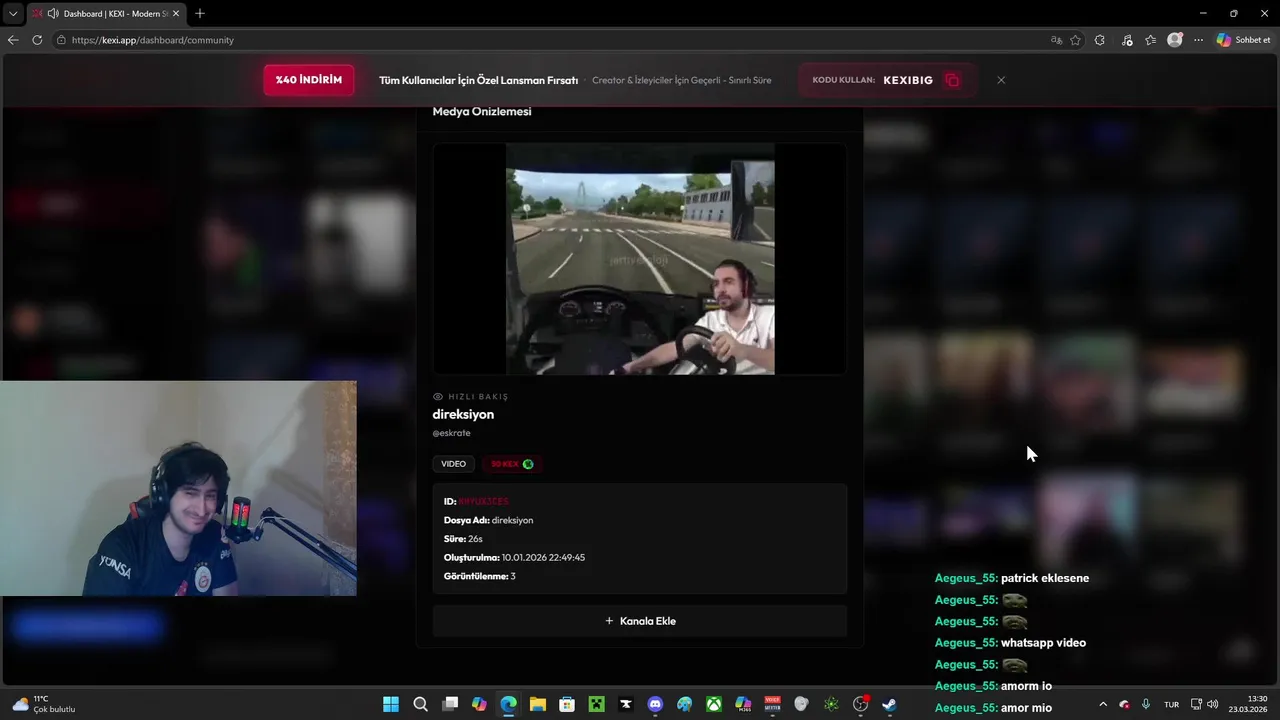
Task: Open the favorites list icon
Action: pyautogui.click(x=1151, y=40)
